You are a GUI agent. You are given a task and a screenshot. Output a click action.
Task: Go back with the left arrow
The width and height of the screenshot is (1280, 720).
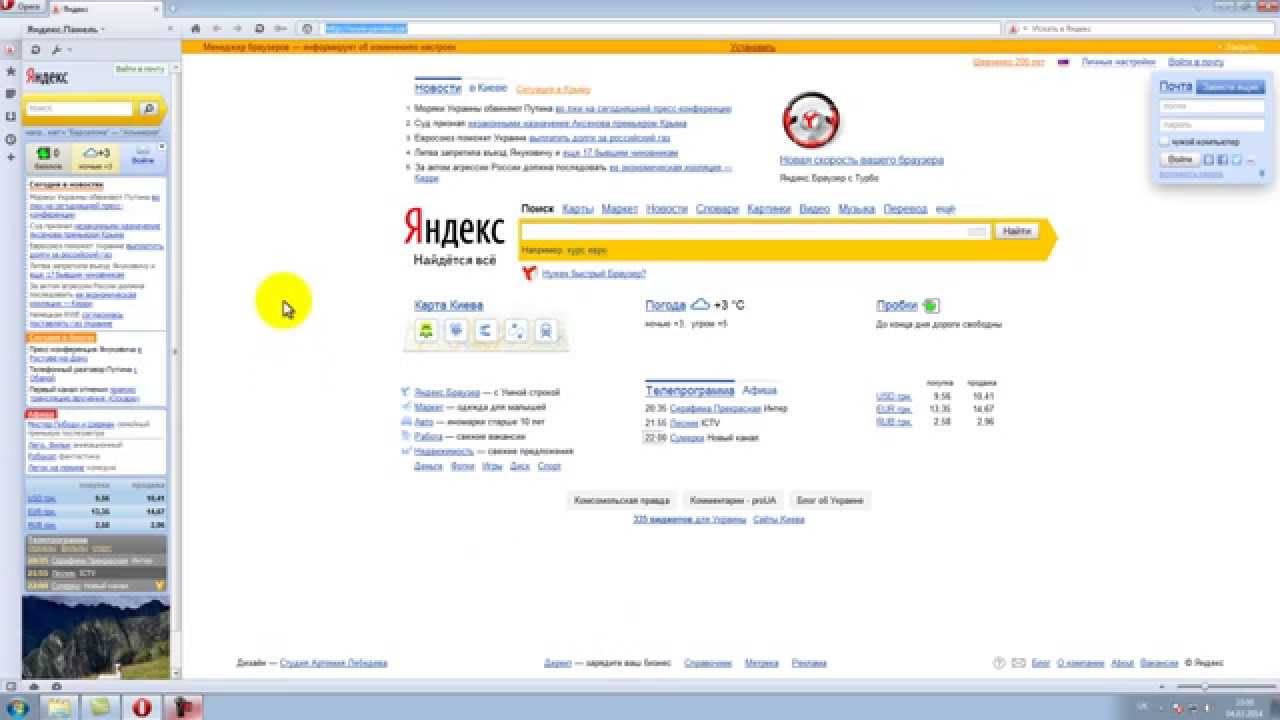[x=217, y=29]
